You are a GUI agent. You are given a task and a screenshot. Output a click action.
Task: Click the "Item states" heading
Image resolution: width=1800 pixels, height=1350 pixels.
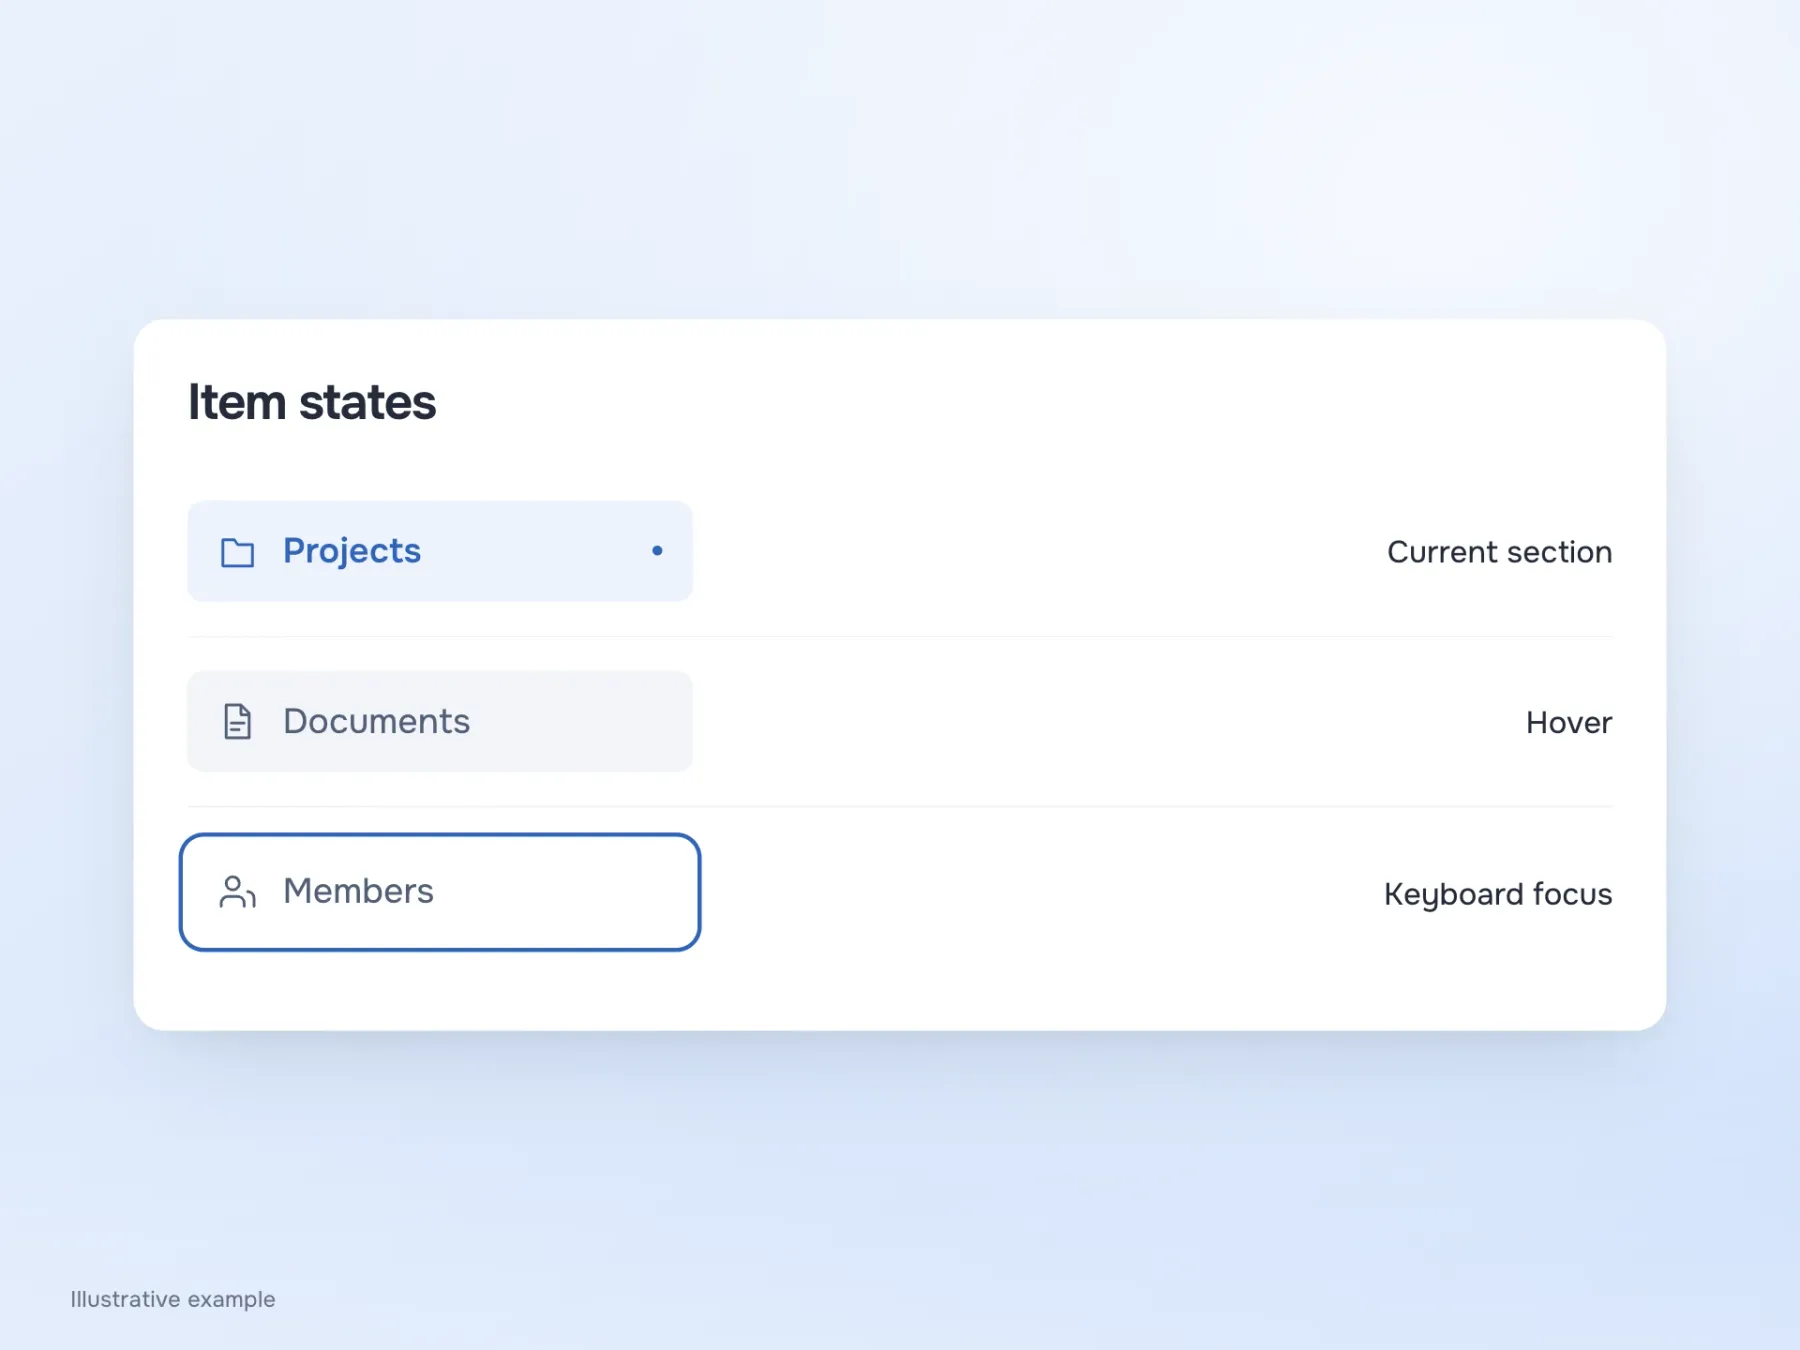[312, 402]
